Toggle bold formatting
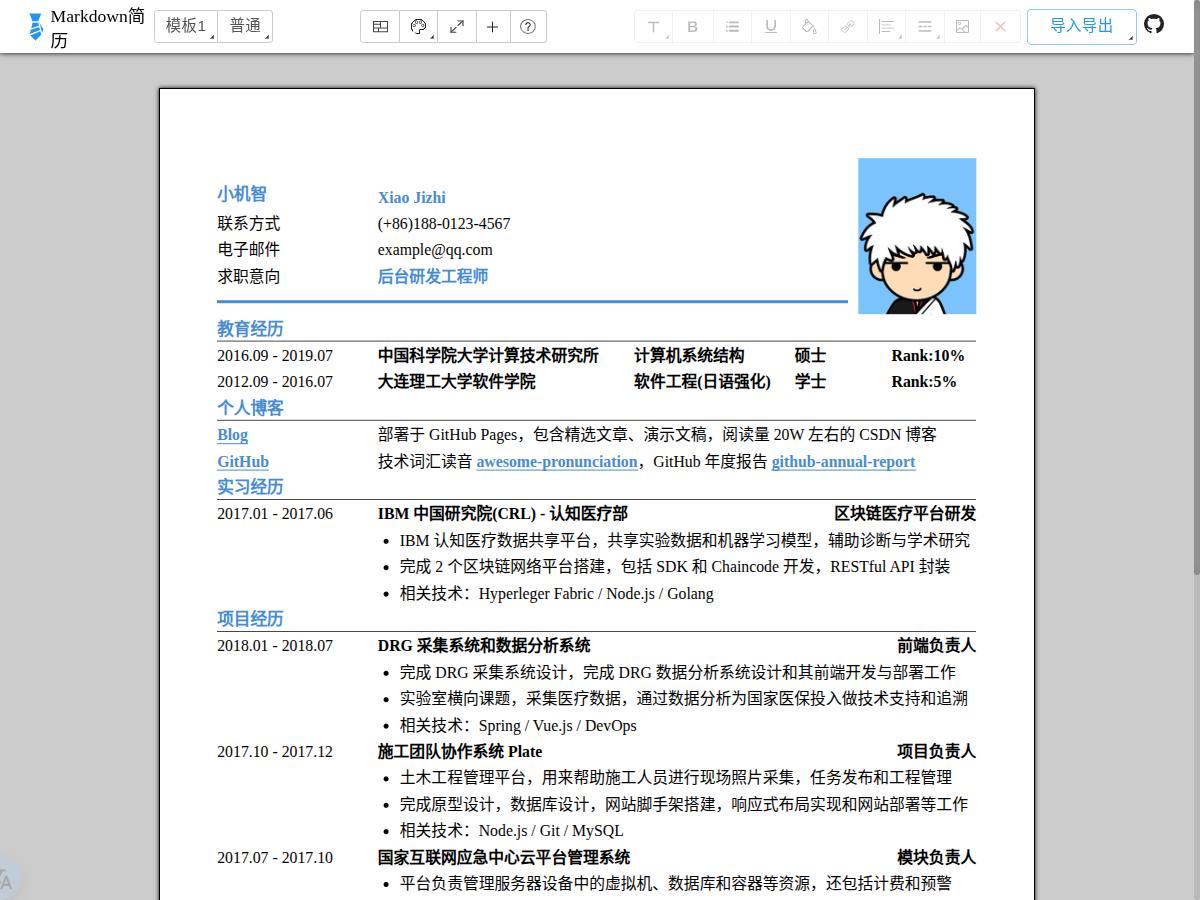 click(x=693, y=26)
